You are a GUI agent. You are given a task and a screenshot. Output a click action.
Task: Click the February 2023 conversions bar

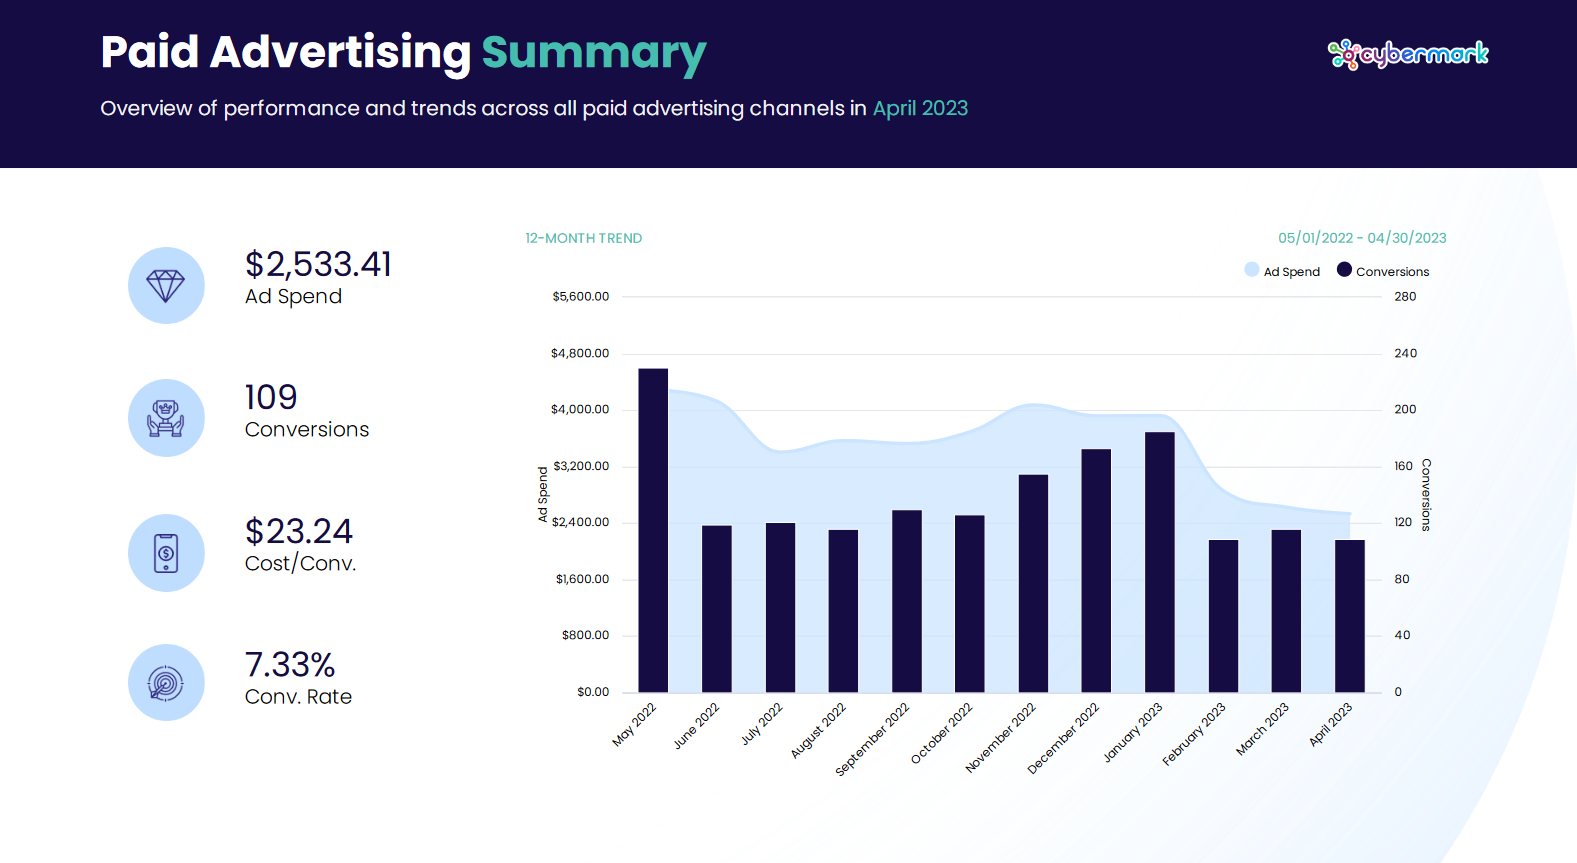point(1223,616)
